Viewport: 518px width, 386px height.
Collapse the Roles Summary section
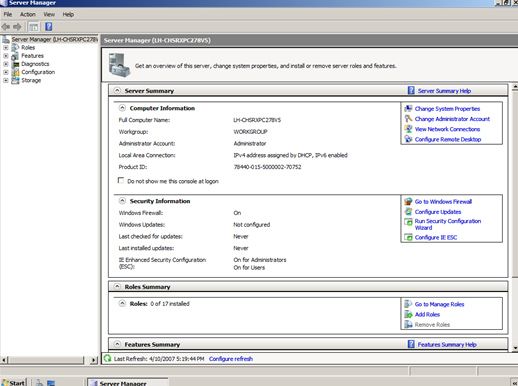pos(117,286)
